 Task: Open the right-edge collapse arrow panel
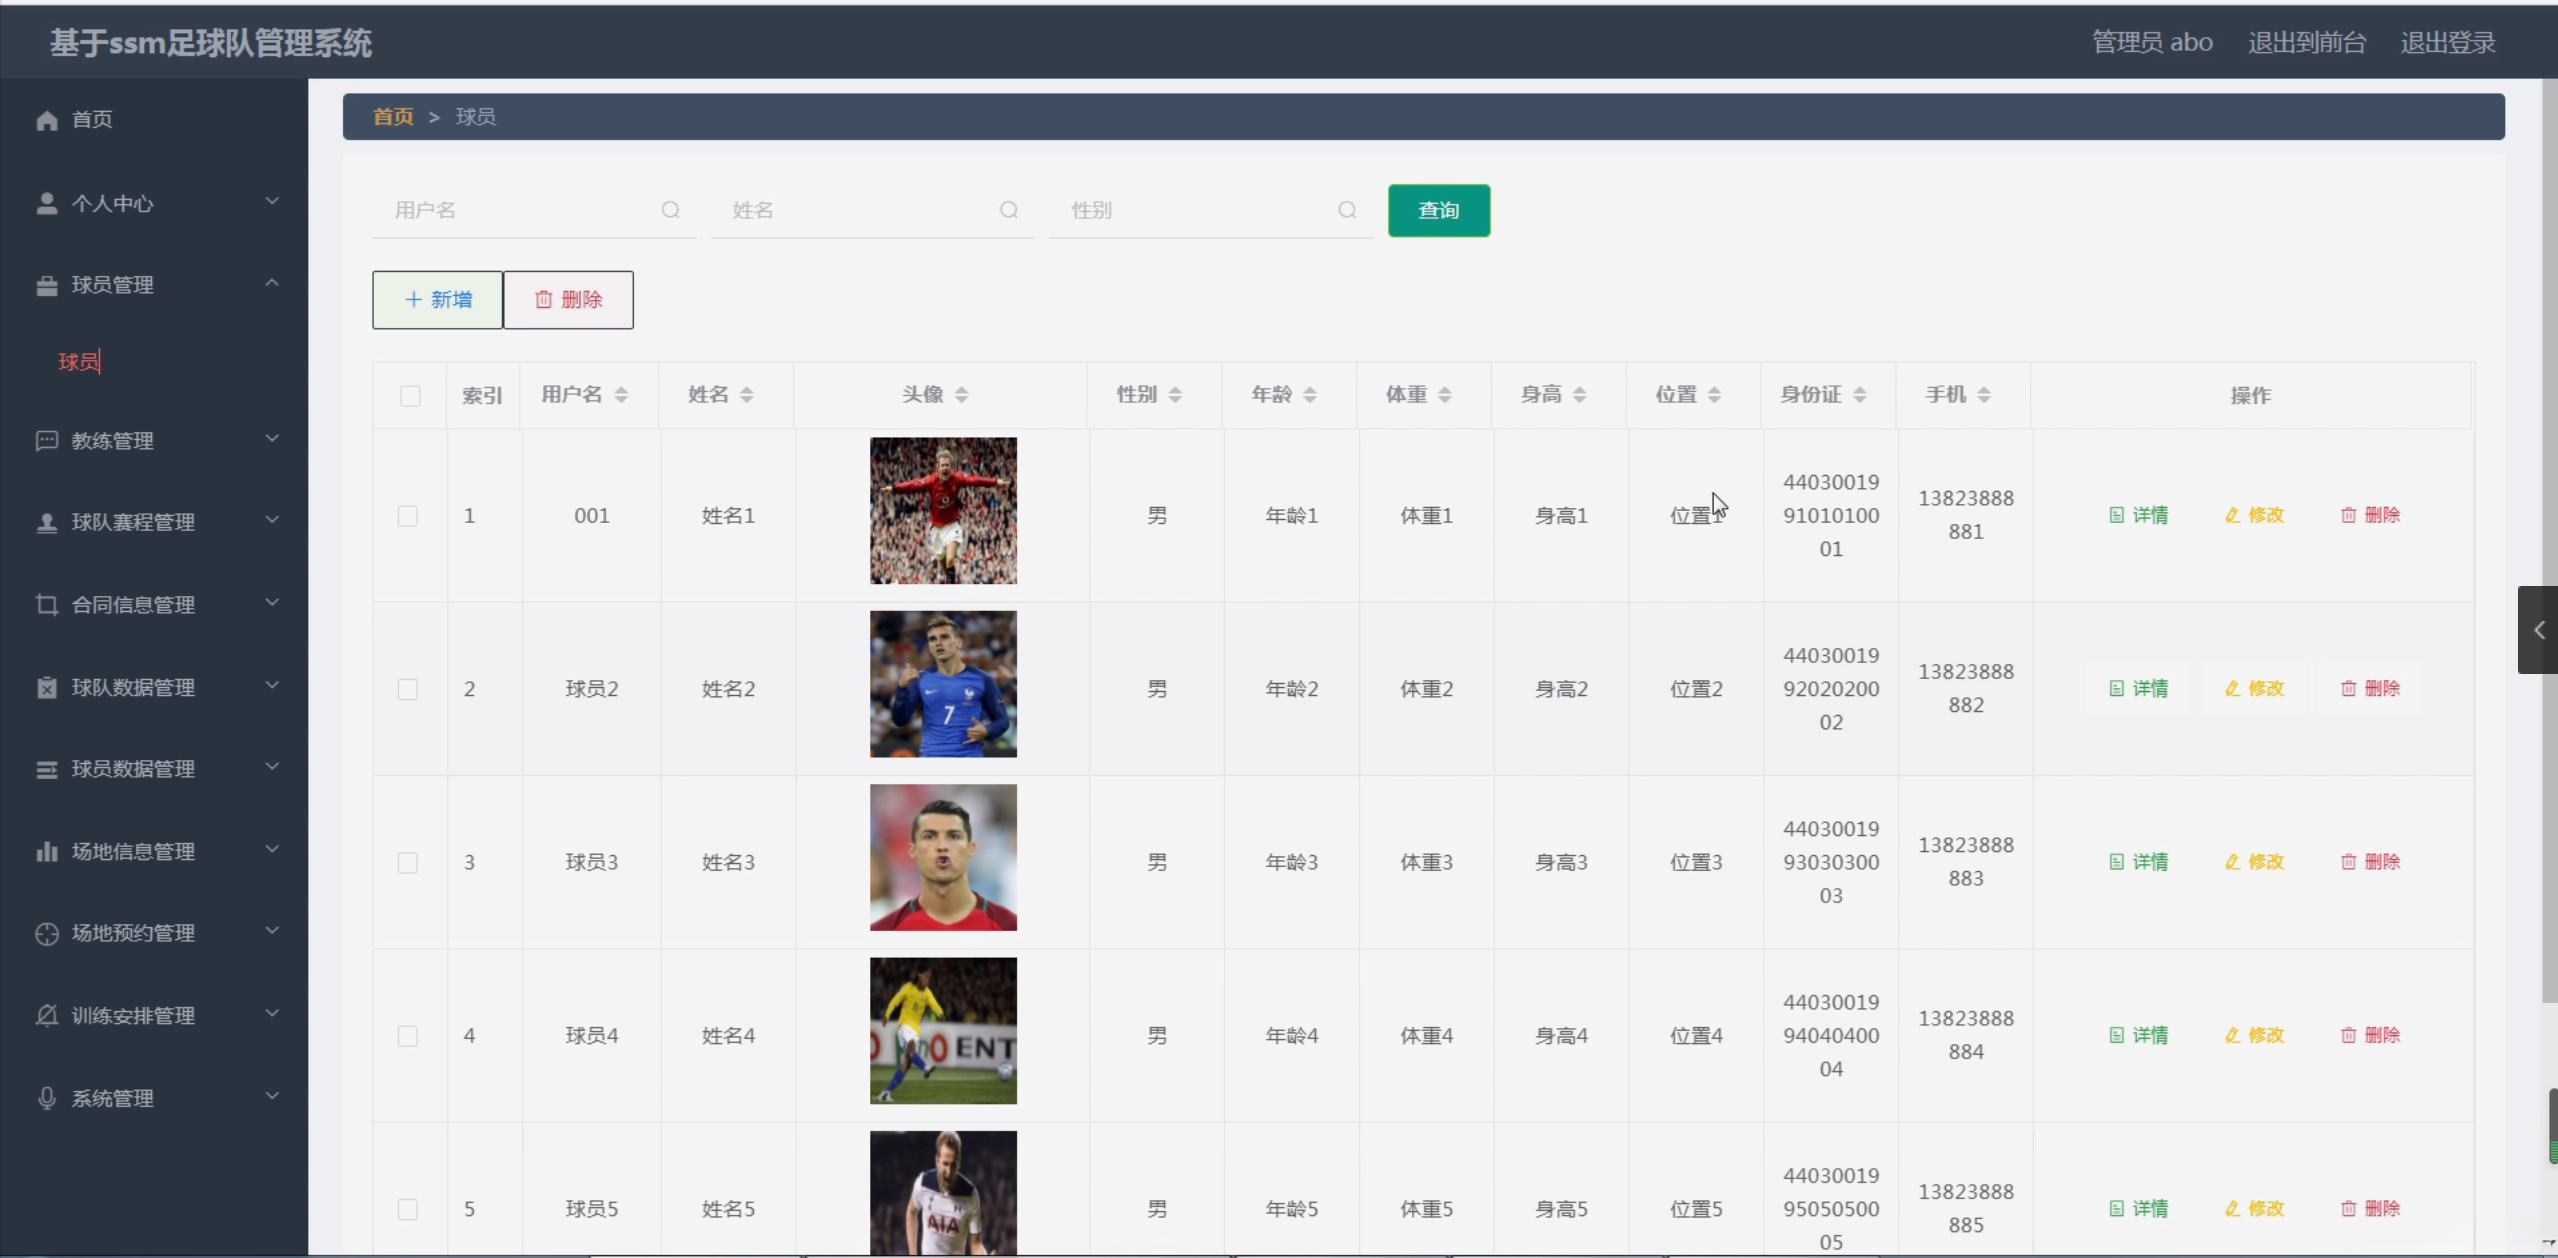click(x=2538, y=630)
